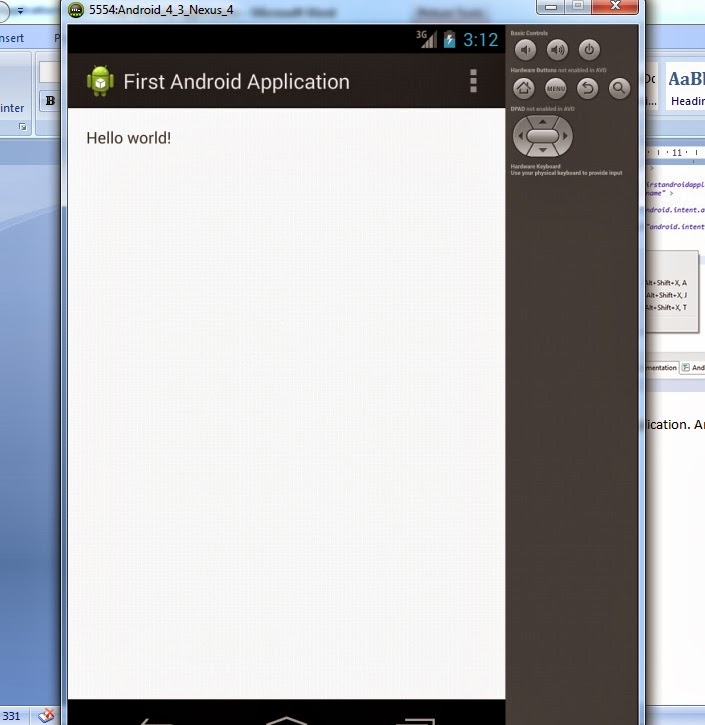Image resolution: width=705 pixels, height=725 pixels.
Task: Tap the emulator Search hardware button
Action: [619, 88]
